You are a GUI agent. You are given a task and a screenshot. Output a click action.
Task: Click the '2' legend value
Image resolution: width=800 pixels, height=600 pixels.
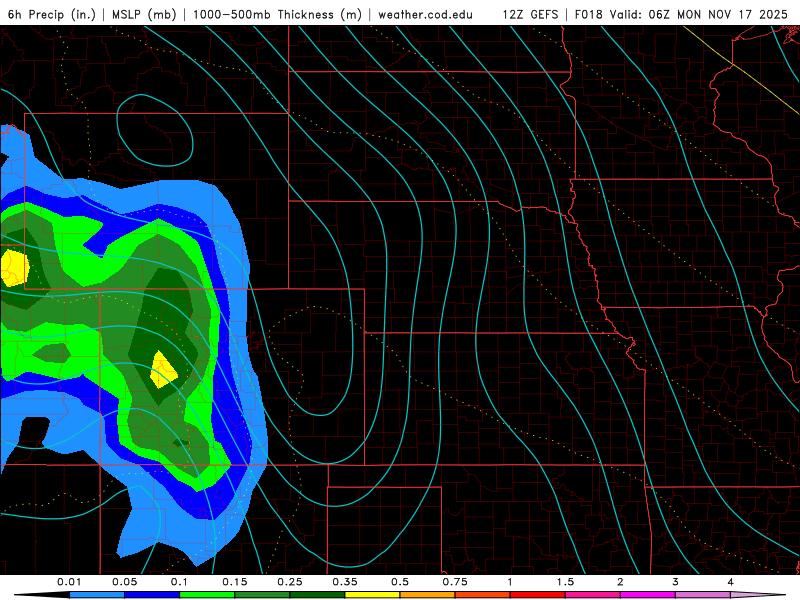(x=620, y=582)
